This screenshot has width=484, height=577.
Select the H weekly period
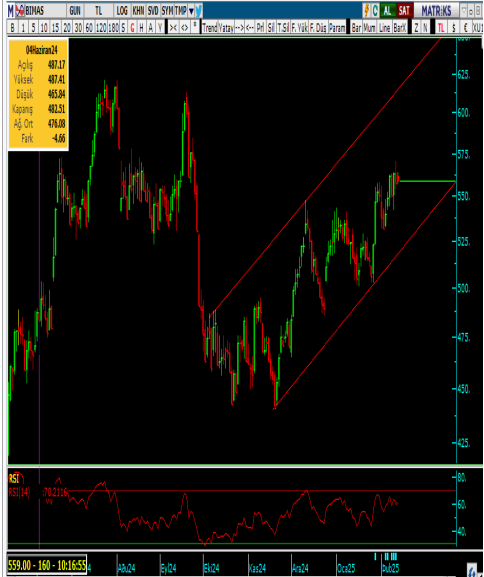[141, 28]
